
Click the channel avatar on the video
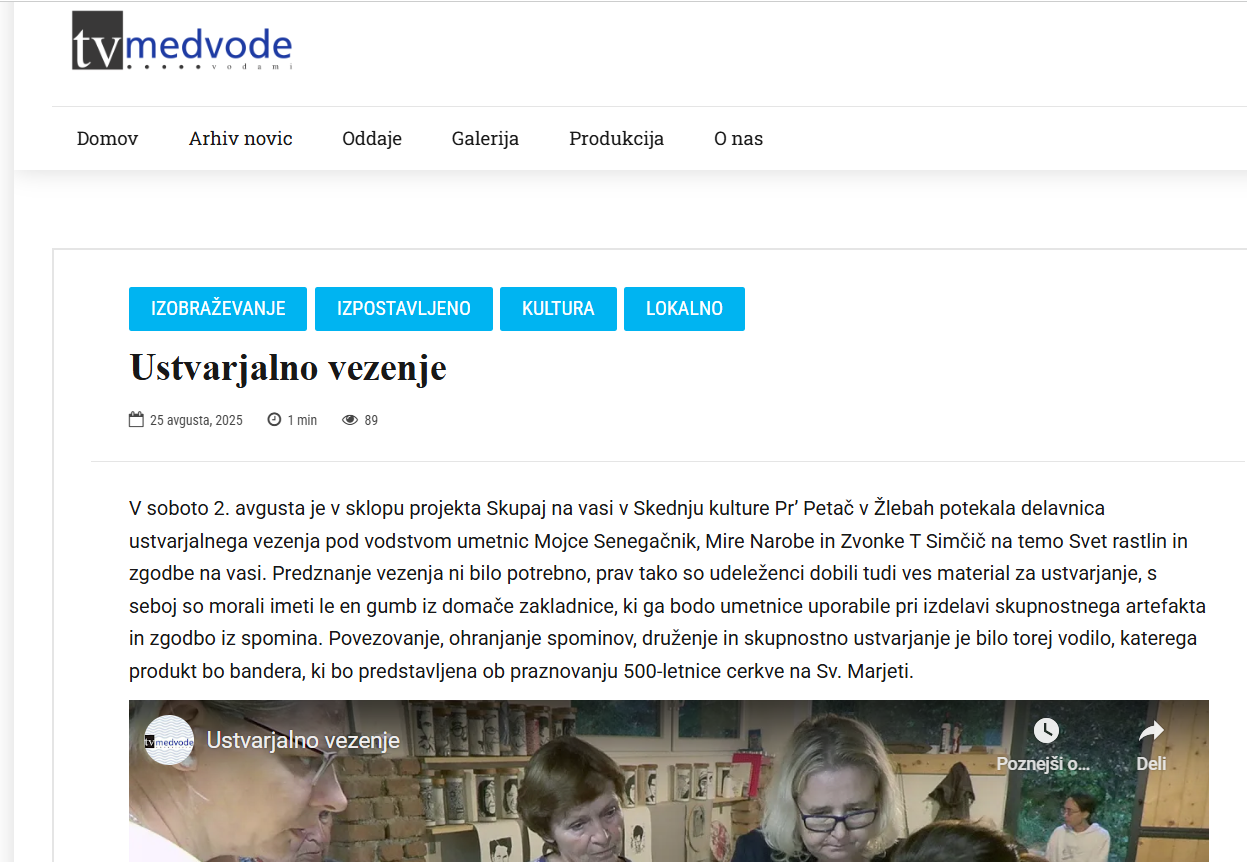click(x=169, y=741)
